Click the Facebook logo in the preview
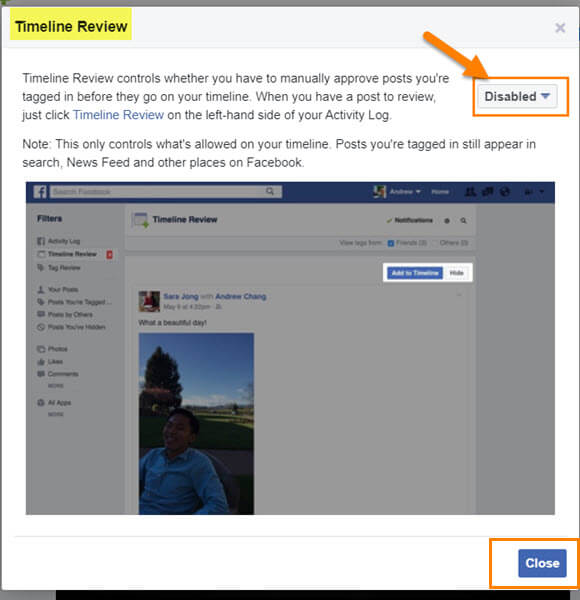Screen dimensions: 580x600 click(x=40, y=192)
